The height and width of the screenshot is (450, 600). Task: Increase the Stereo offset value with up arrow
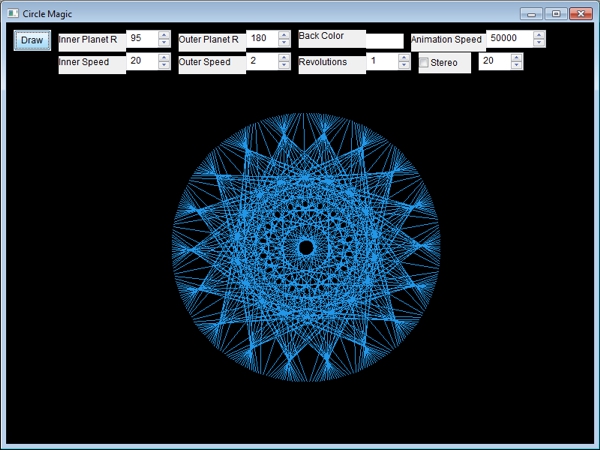pyautogui.click(x=516, y=57)
